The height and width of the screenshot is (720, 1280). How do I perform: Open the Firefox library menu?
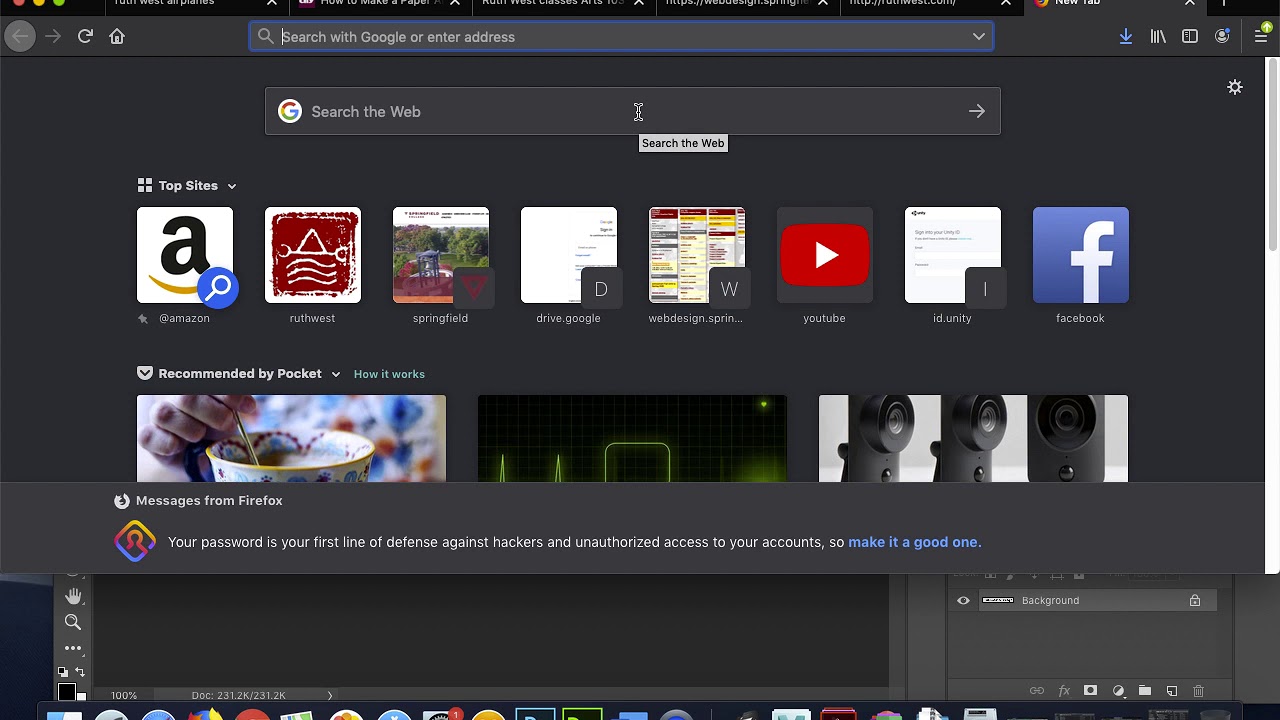pos(1158,36)
